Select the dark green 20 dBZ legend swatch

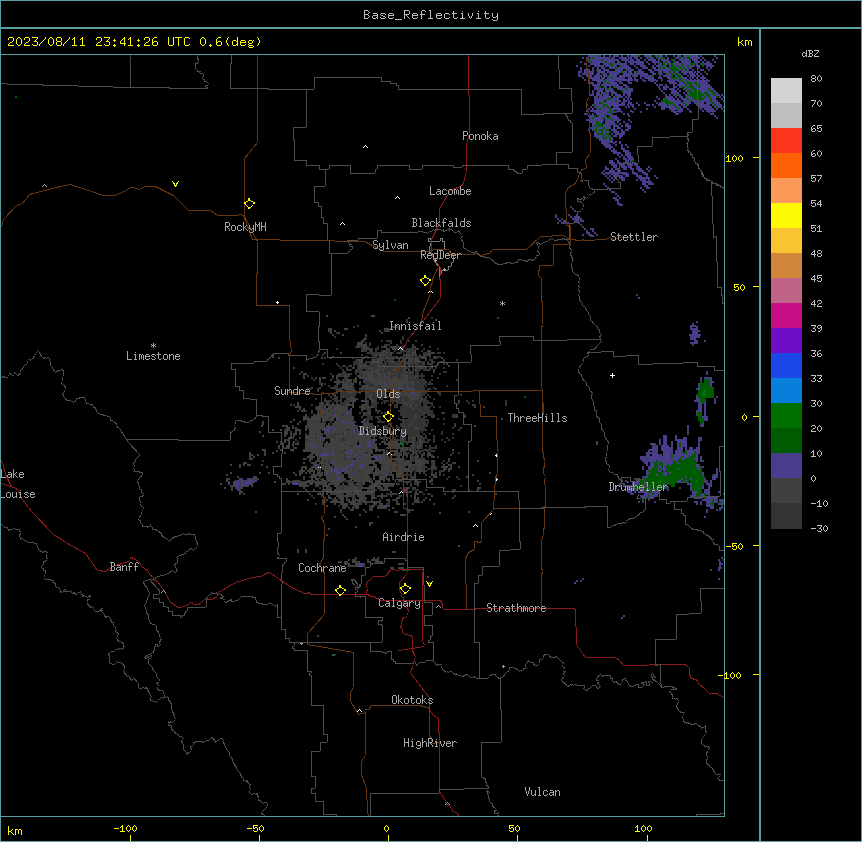786,440
